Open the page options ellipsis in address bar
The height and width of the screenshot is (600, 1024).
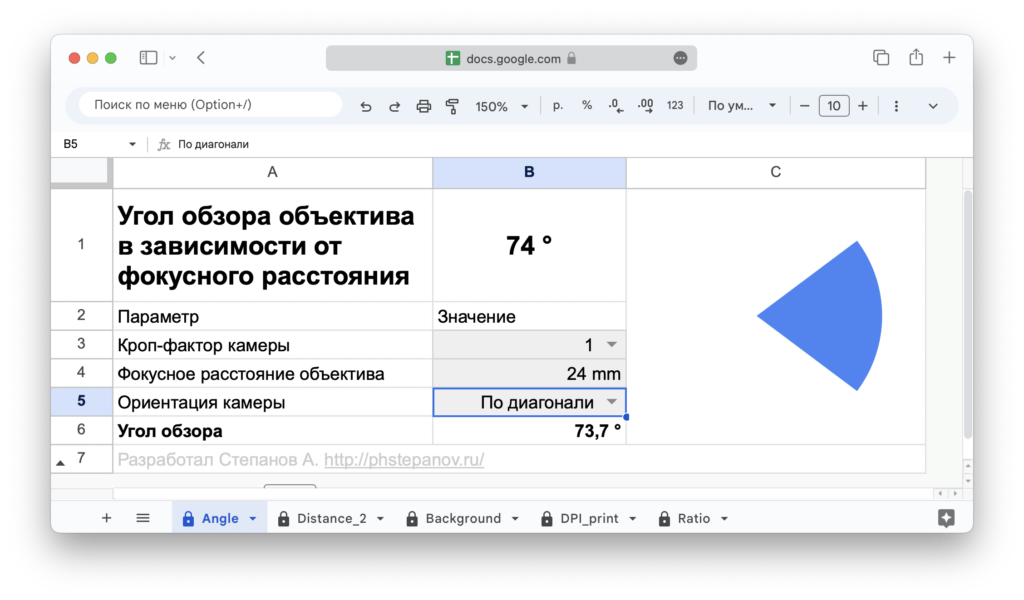pyautogui.click(x=680, y=58)
